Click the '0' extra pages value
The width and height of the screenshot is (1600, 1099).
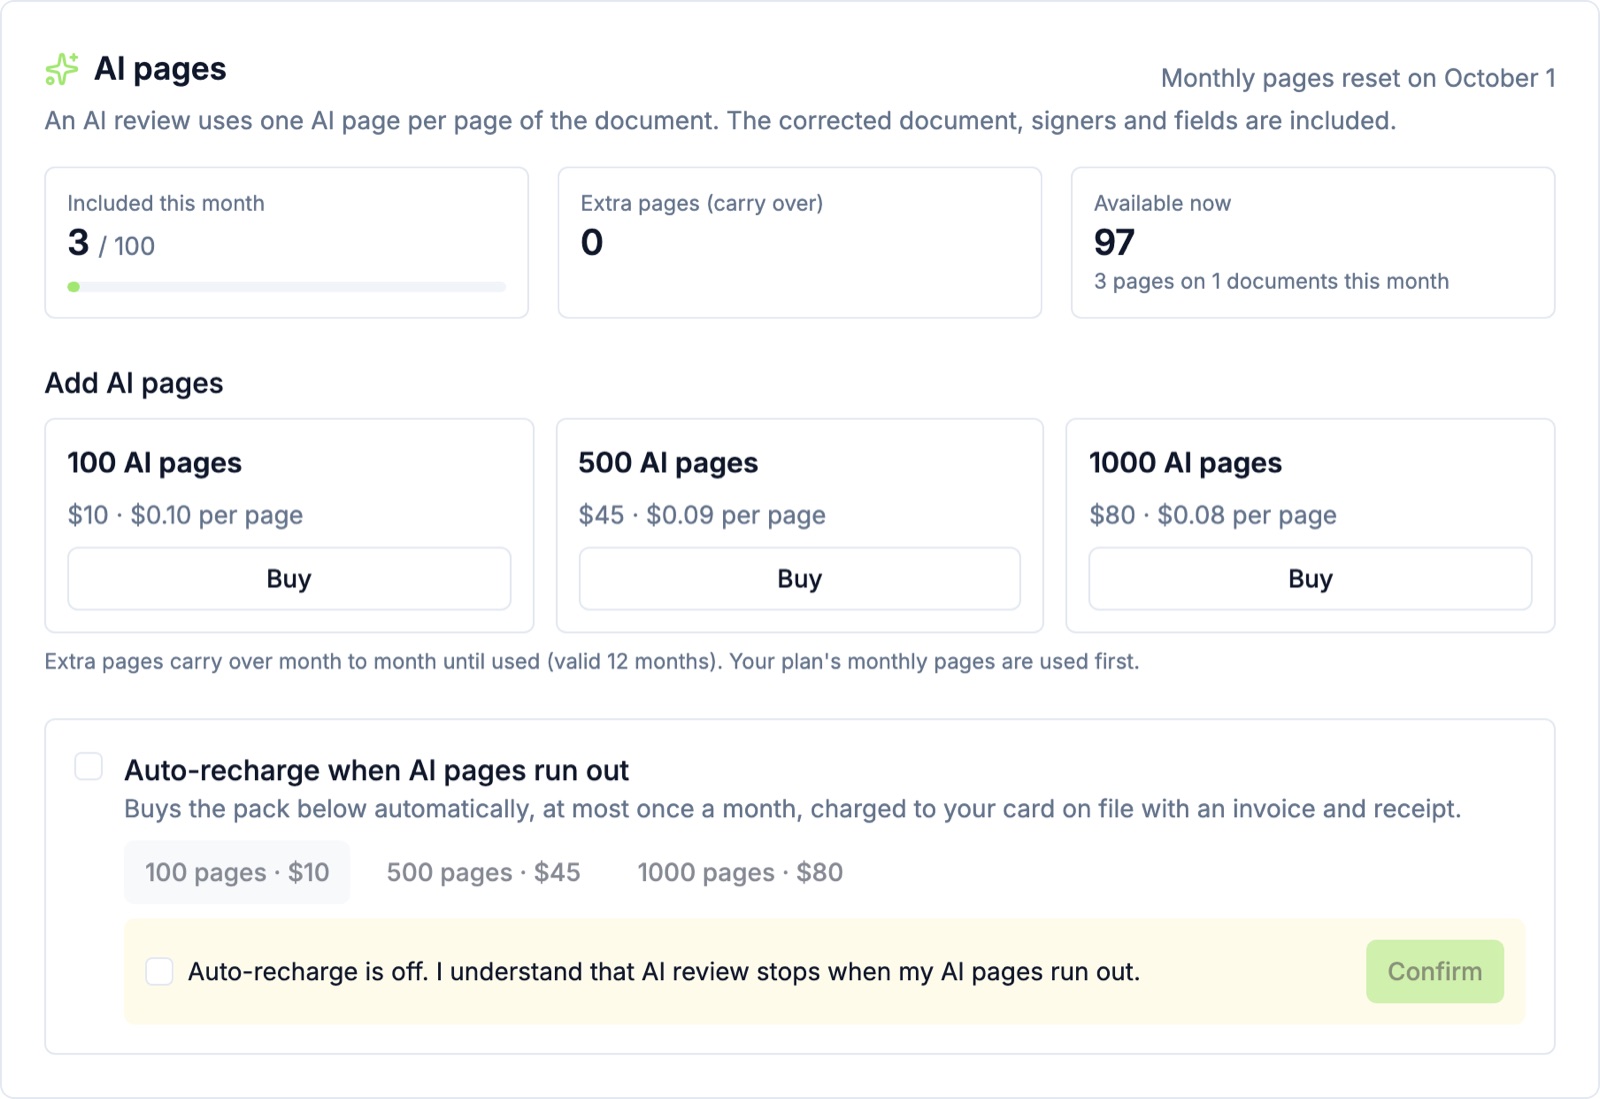(x=592, y=242)
